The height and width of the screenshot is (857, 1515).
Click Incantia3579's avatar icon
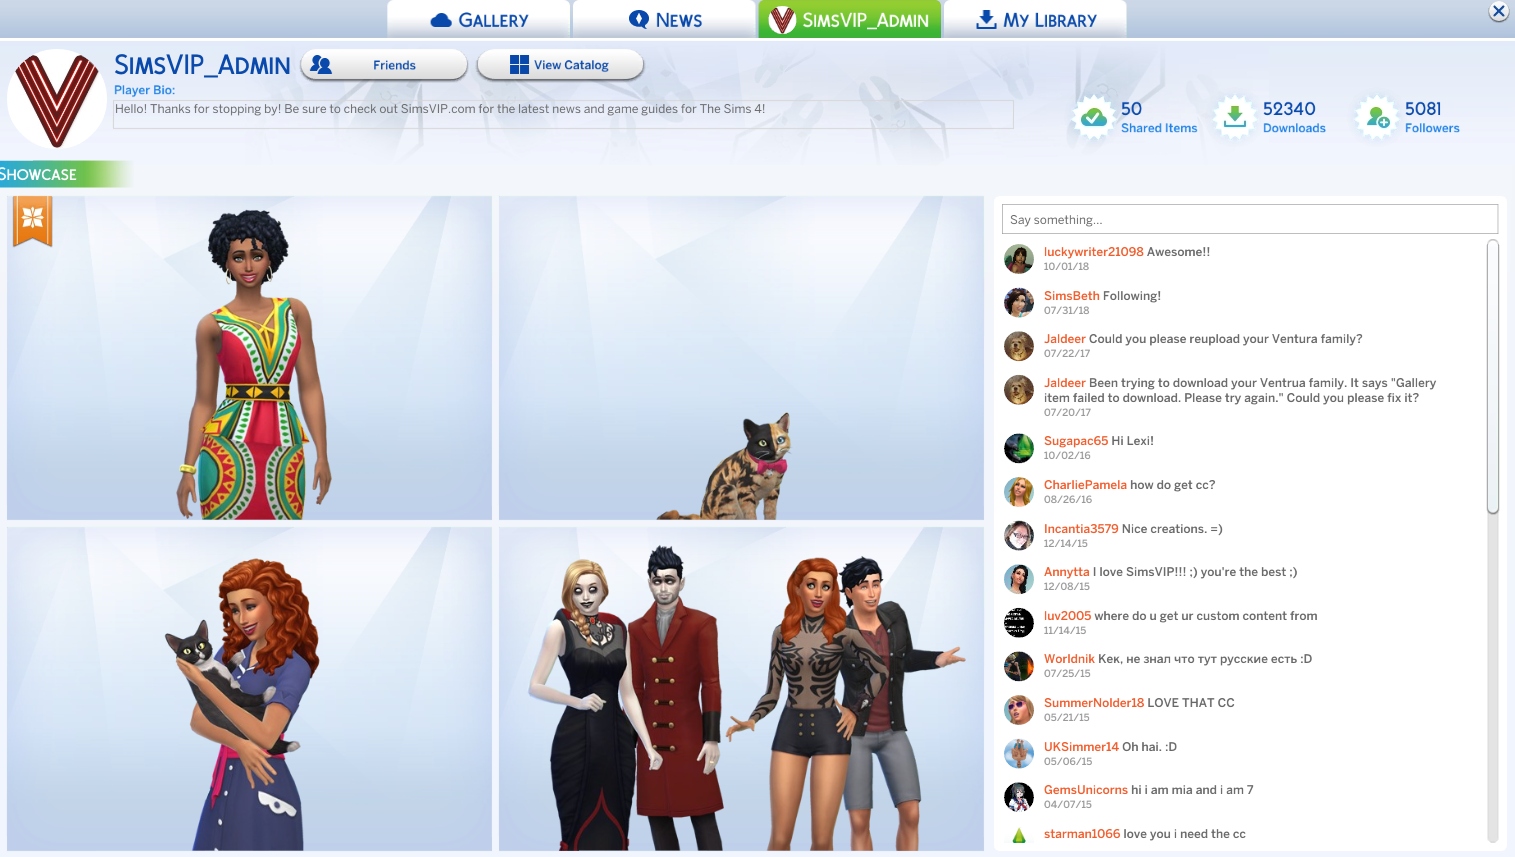click(x=1019, y=536)
